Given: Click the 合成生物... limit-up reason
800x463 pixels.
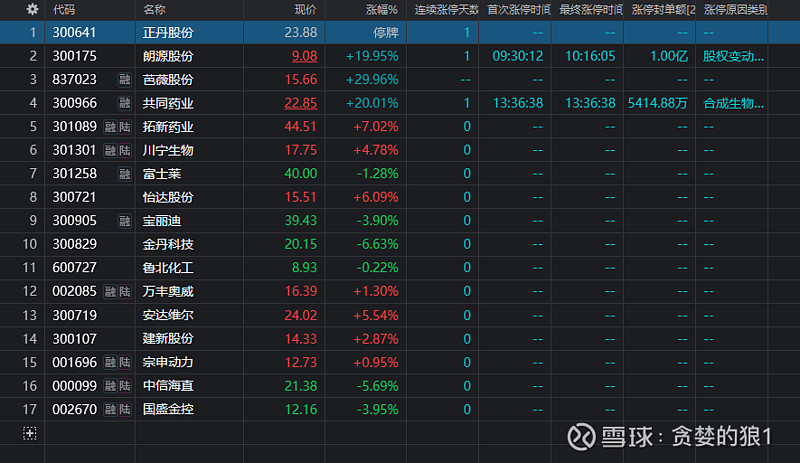Looking at the screenshot, I should point(734,103).
